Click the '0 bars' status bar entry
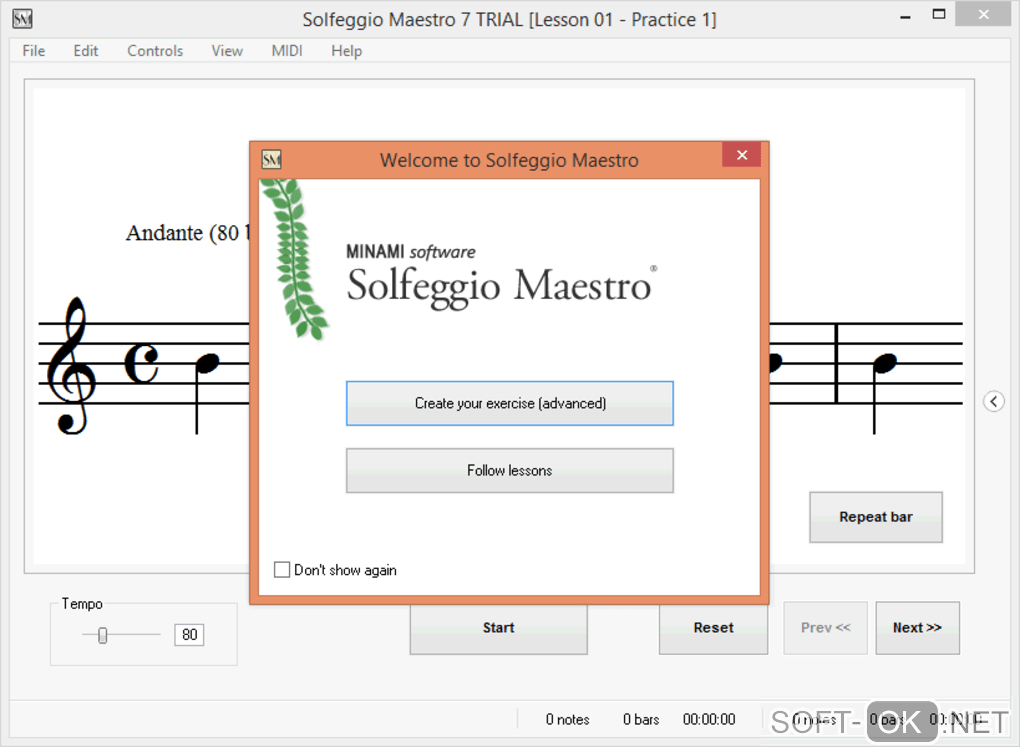Image resolution: width=1020 pixels, height=747 pixels. point(641,720)
